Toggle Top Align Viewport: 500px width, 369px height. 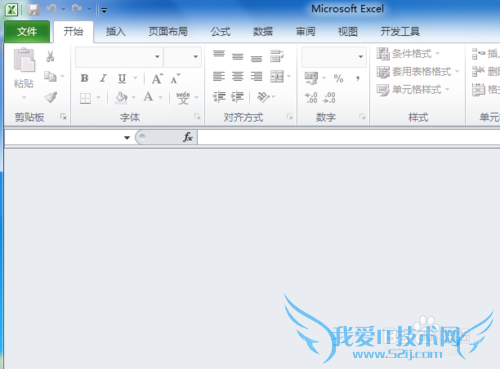click(x=219, y=54)
